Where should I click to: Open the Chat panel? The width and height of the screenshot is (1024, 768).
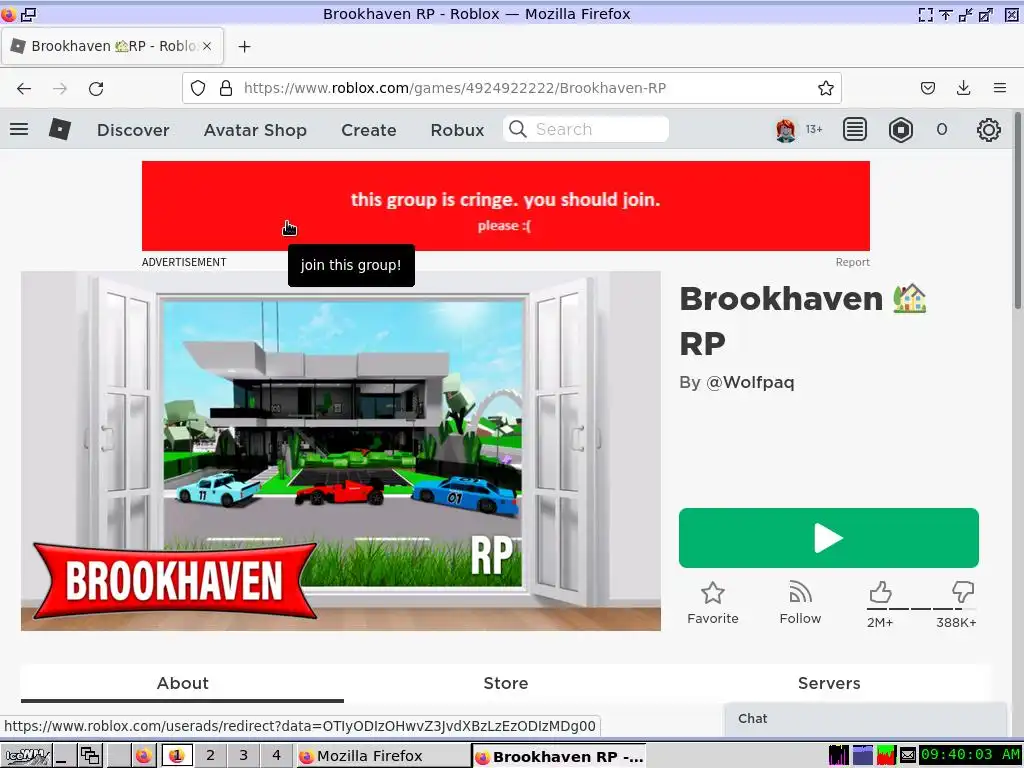tap(865, 718)
